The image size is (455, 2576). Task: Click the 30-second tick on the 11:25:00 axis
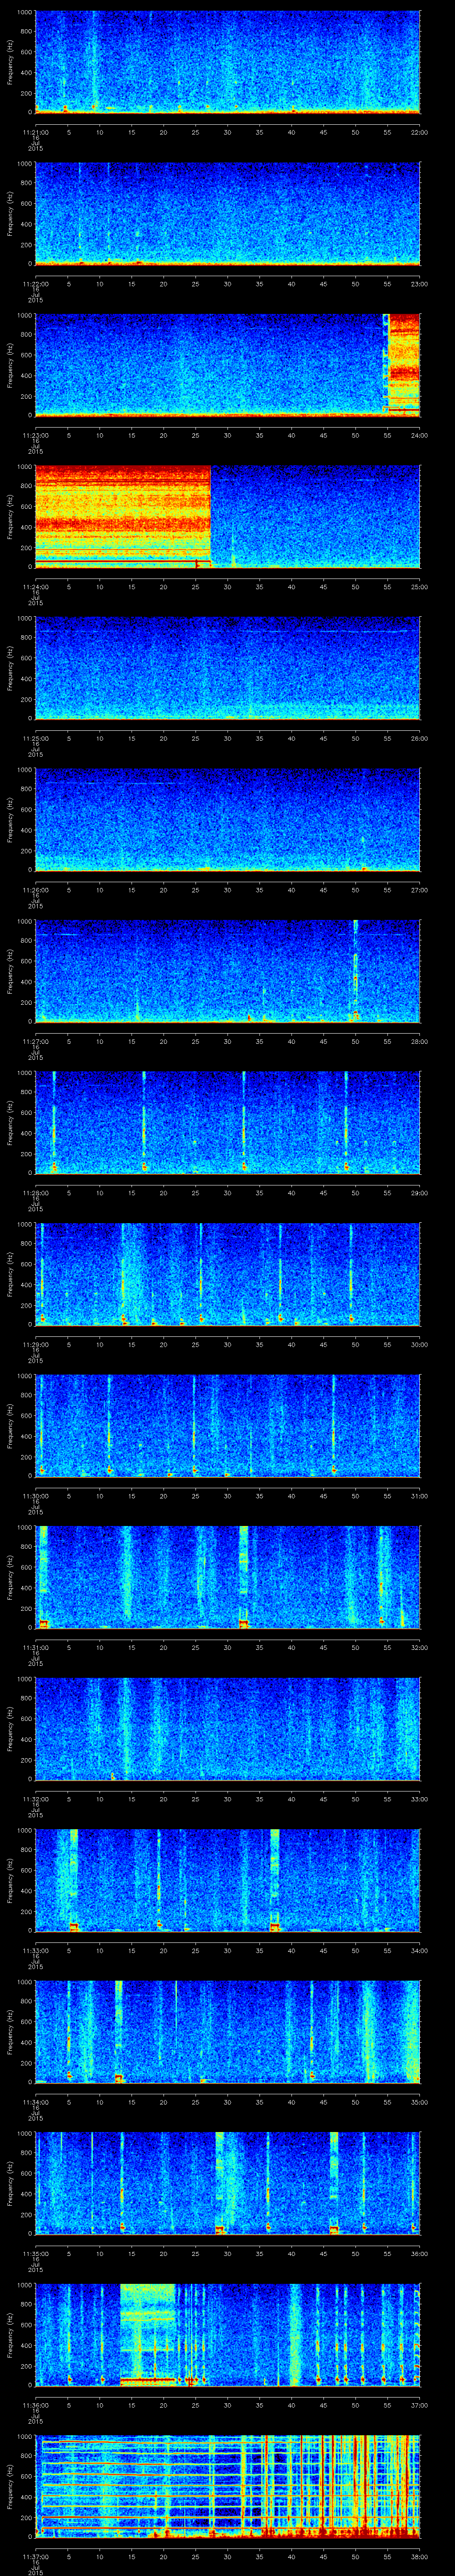coord(227,738)
